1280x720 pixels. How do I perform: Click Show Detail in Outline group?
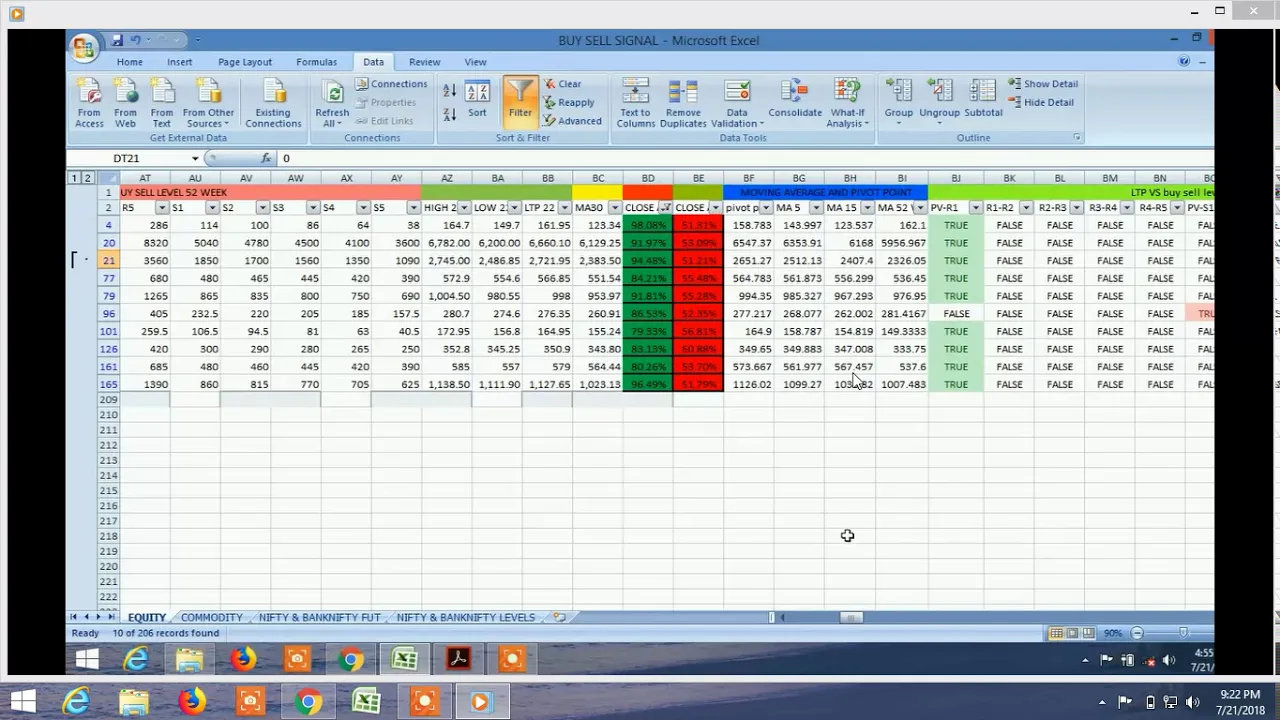[x=1043, y=84]
